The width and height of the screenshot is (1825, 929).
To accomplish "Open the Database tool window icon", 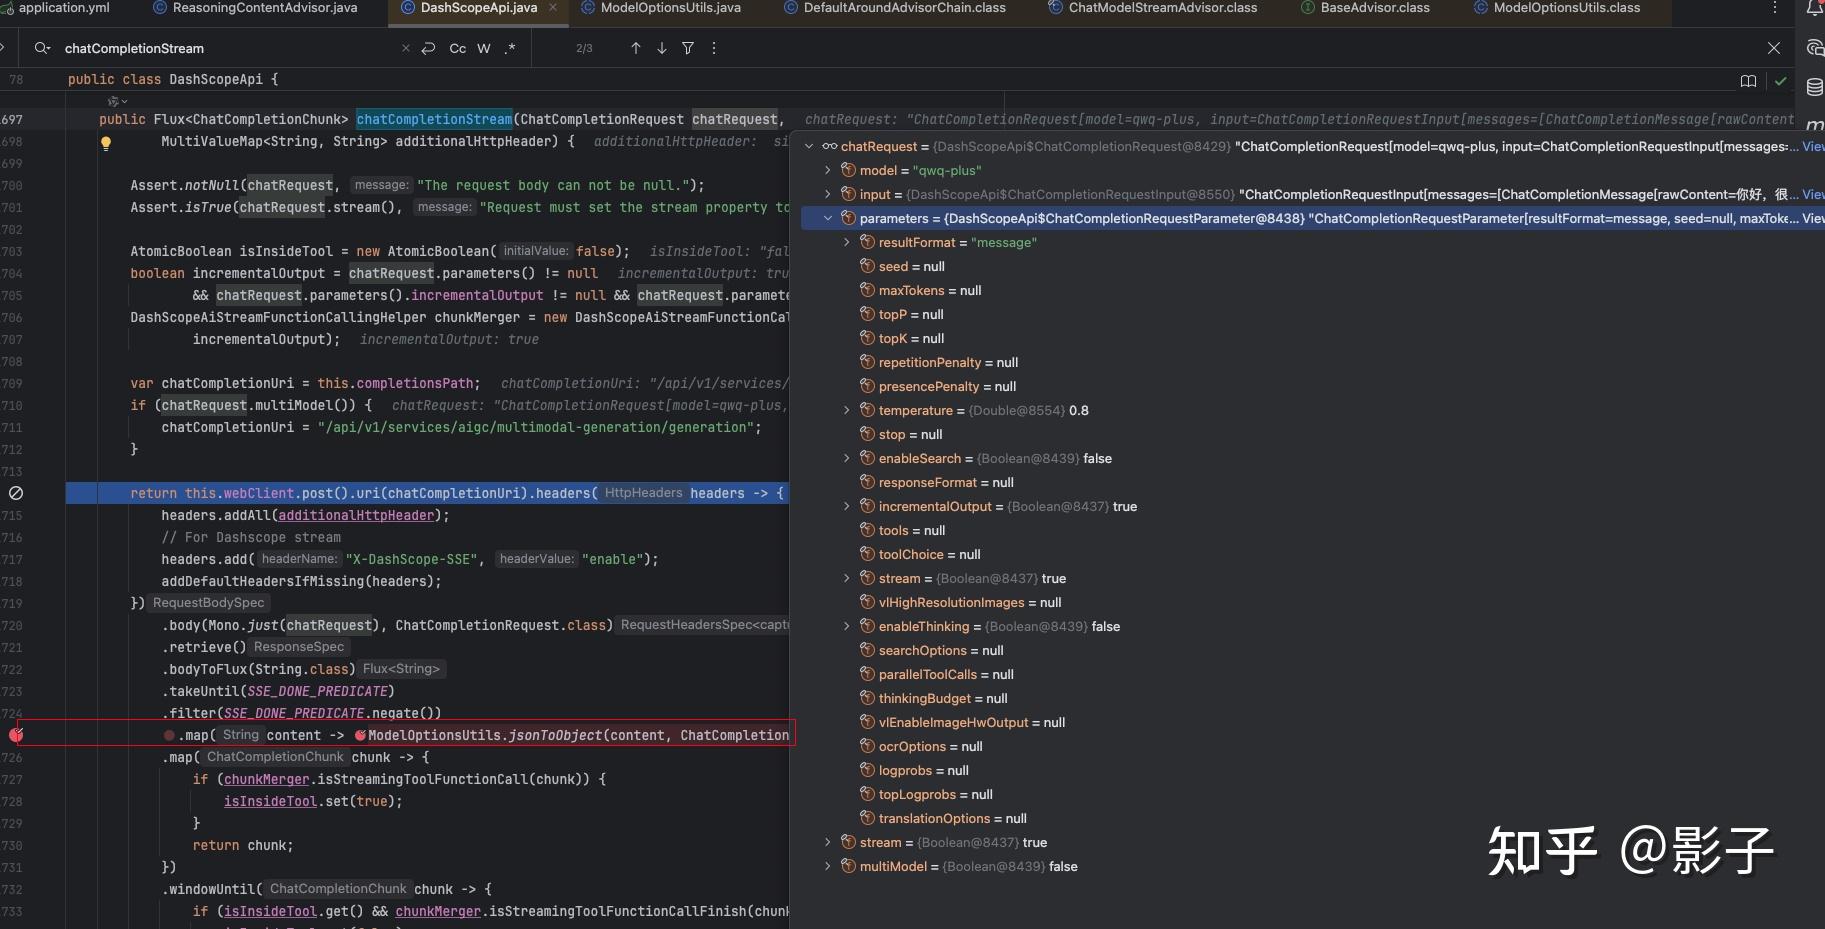I will pyautogui.click(x=1814, y=88).
